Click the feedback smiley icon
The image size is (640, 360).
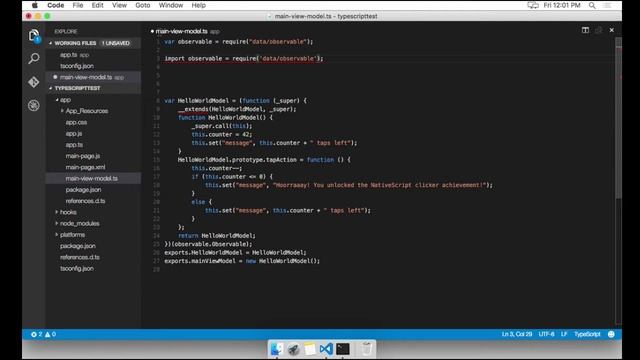[x=611, y=334]
